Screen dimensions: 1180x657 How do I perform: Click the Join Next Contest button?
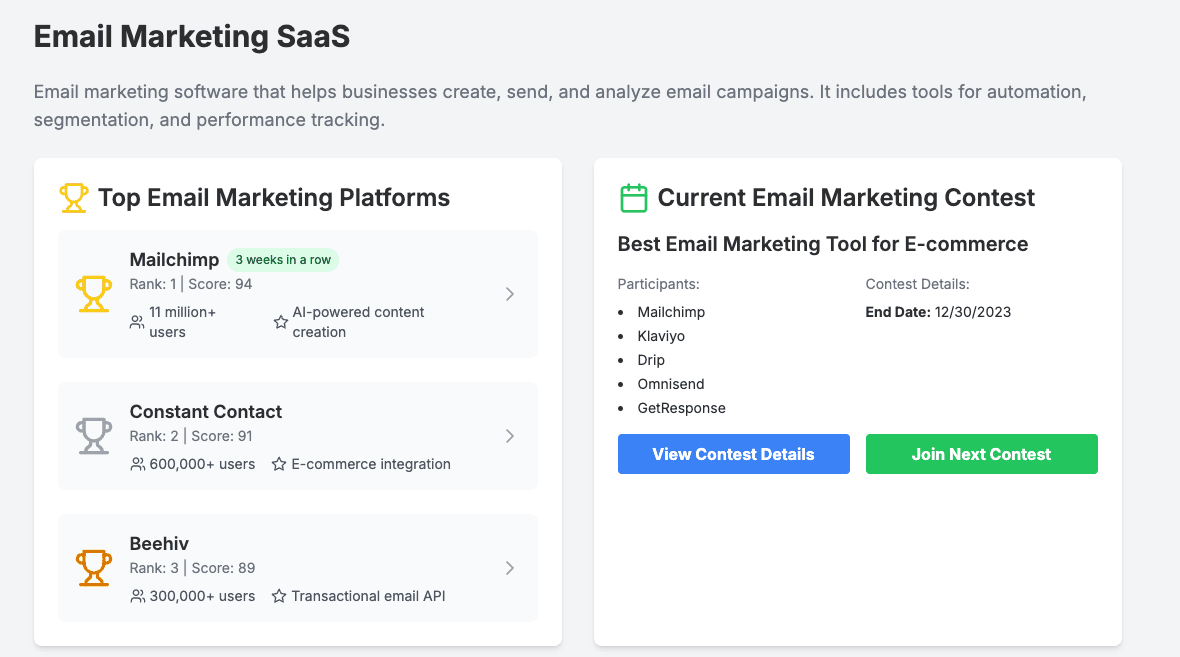(981, 454)
